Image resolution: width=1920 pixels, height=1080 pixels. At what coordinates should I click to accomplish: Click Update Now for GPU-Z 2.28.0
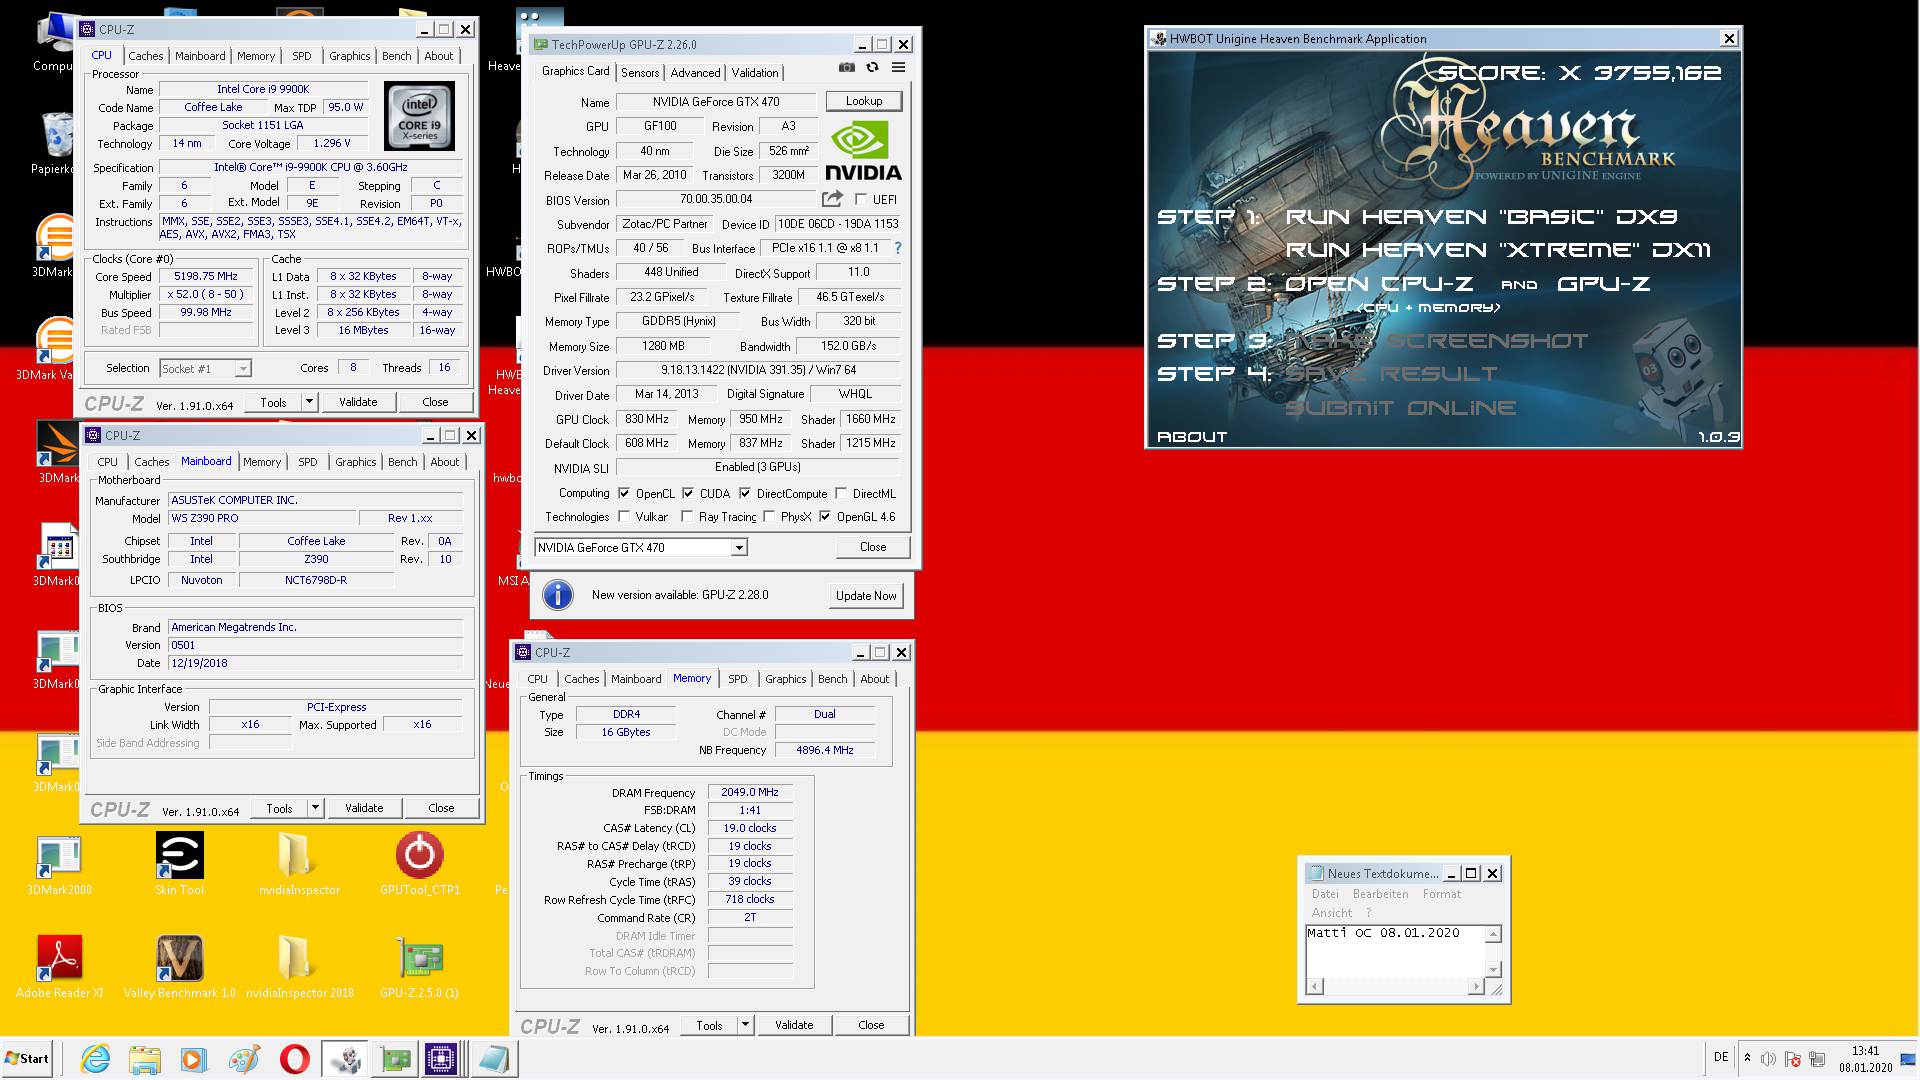click(866, 595)
